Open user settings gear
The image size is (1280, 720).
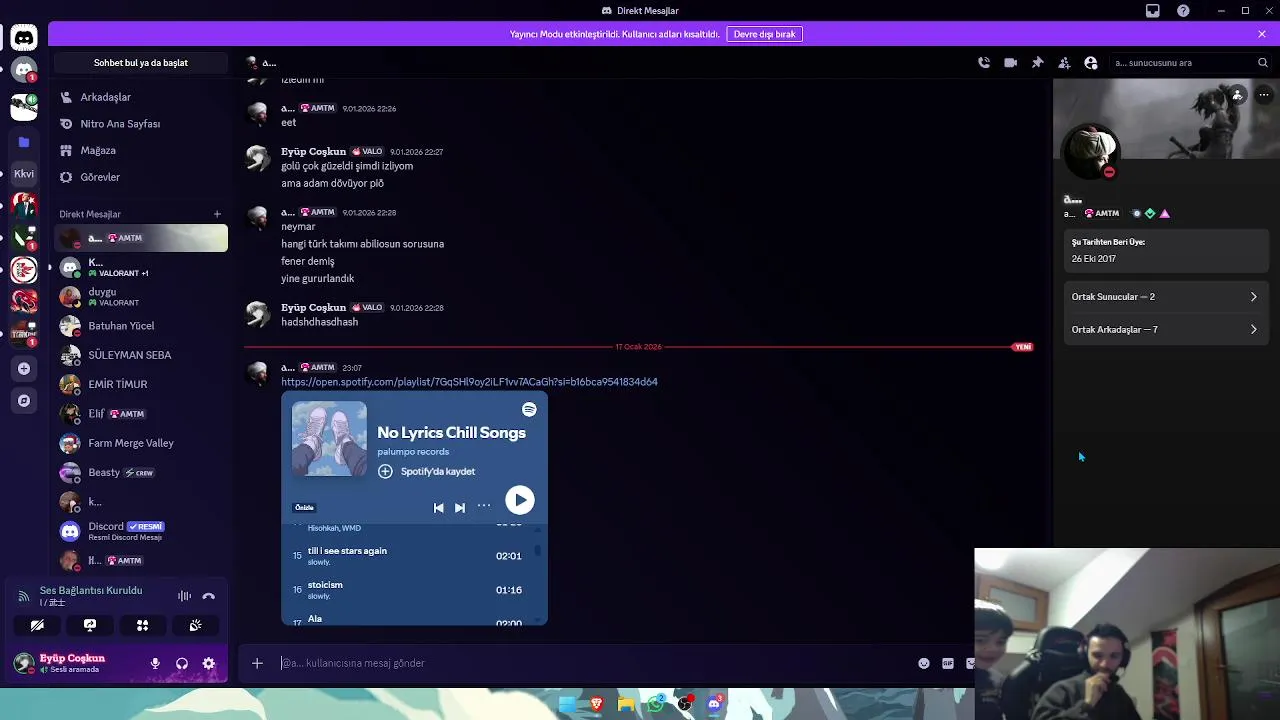pyautogui.click(x=209, y=663)
